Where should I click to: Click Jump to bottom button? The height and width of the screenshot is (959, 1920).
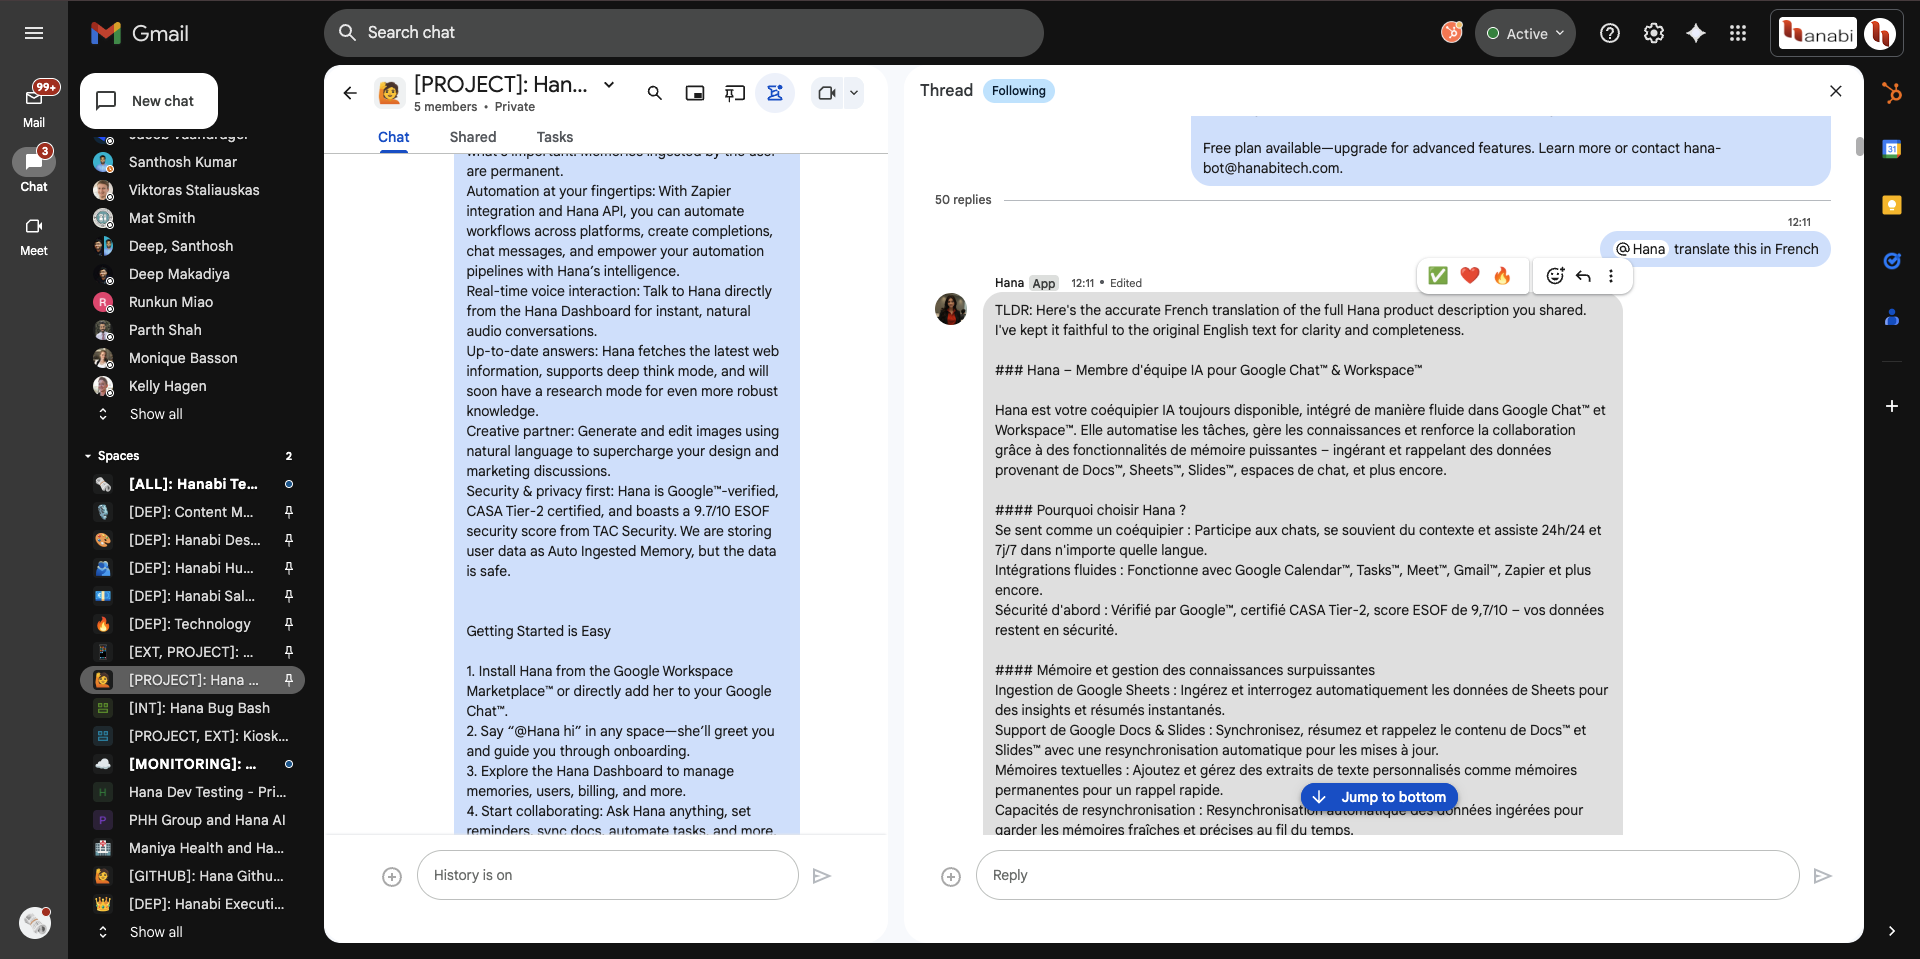(1379, 797)
